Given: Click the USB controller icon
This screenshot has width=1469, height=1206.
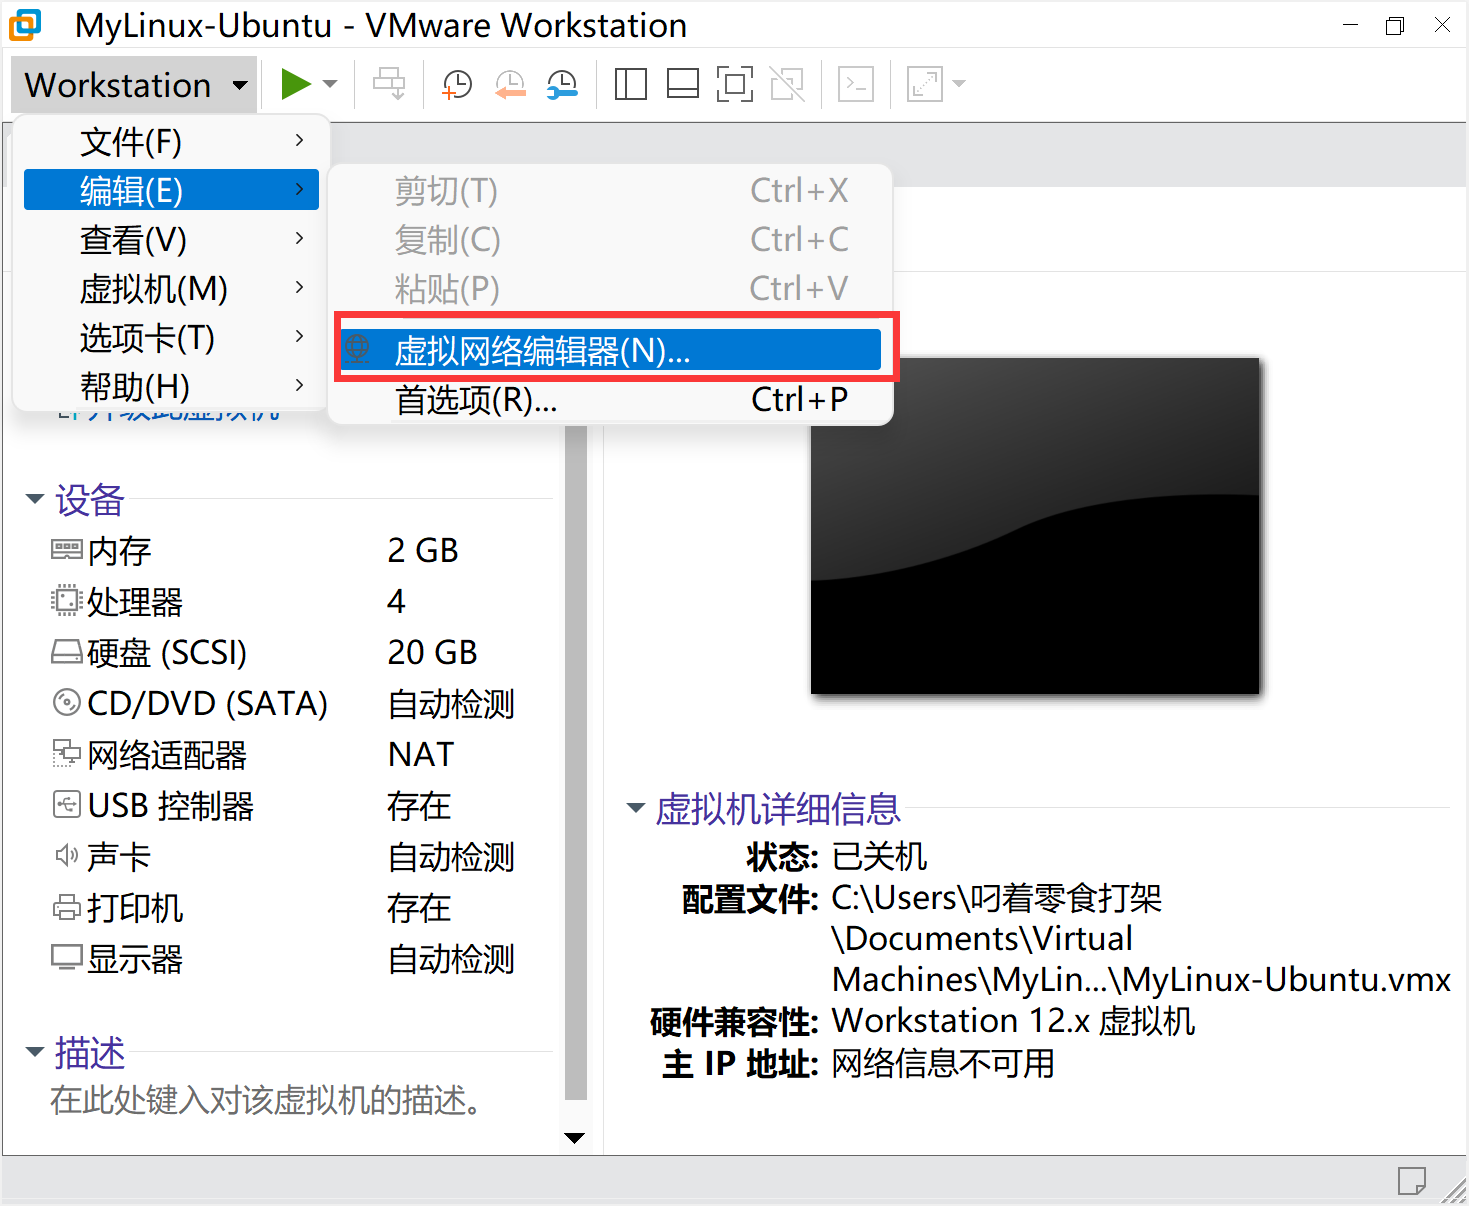Looking at the screenshot, I should pyautogui.click(x=67, y=805).
